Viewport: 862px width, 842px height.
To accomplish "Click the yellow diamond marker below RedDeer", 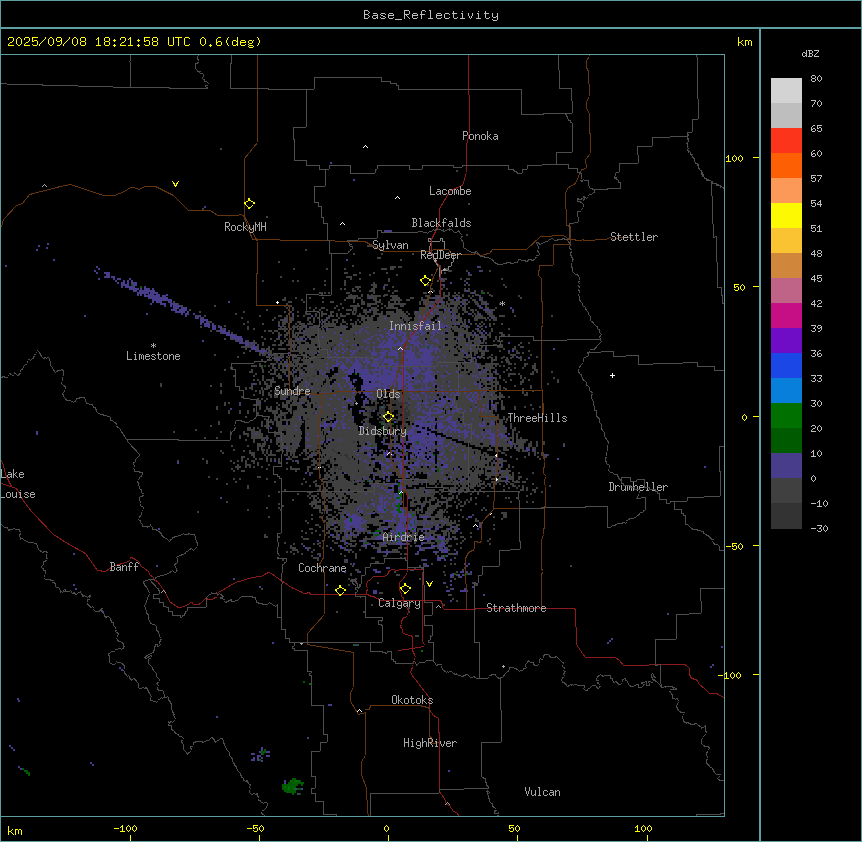I will [425, 281].
